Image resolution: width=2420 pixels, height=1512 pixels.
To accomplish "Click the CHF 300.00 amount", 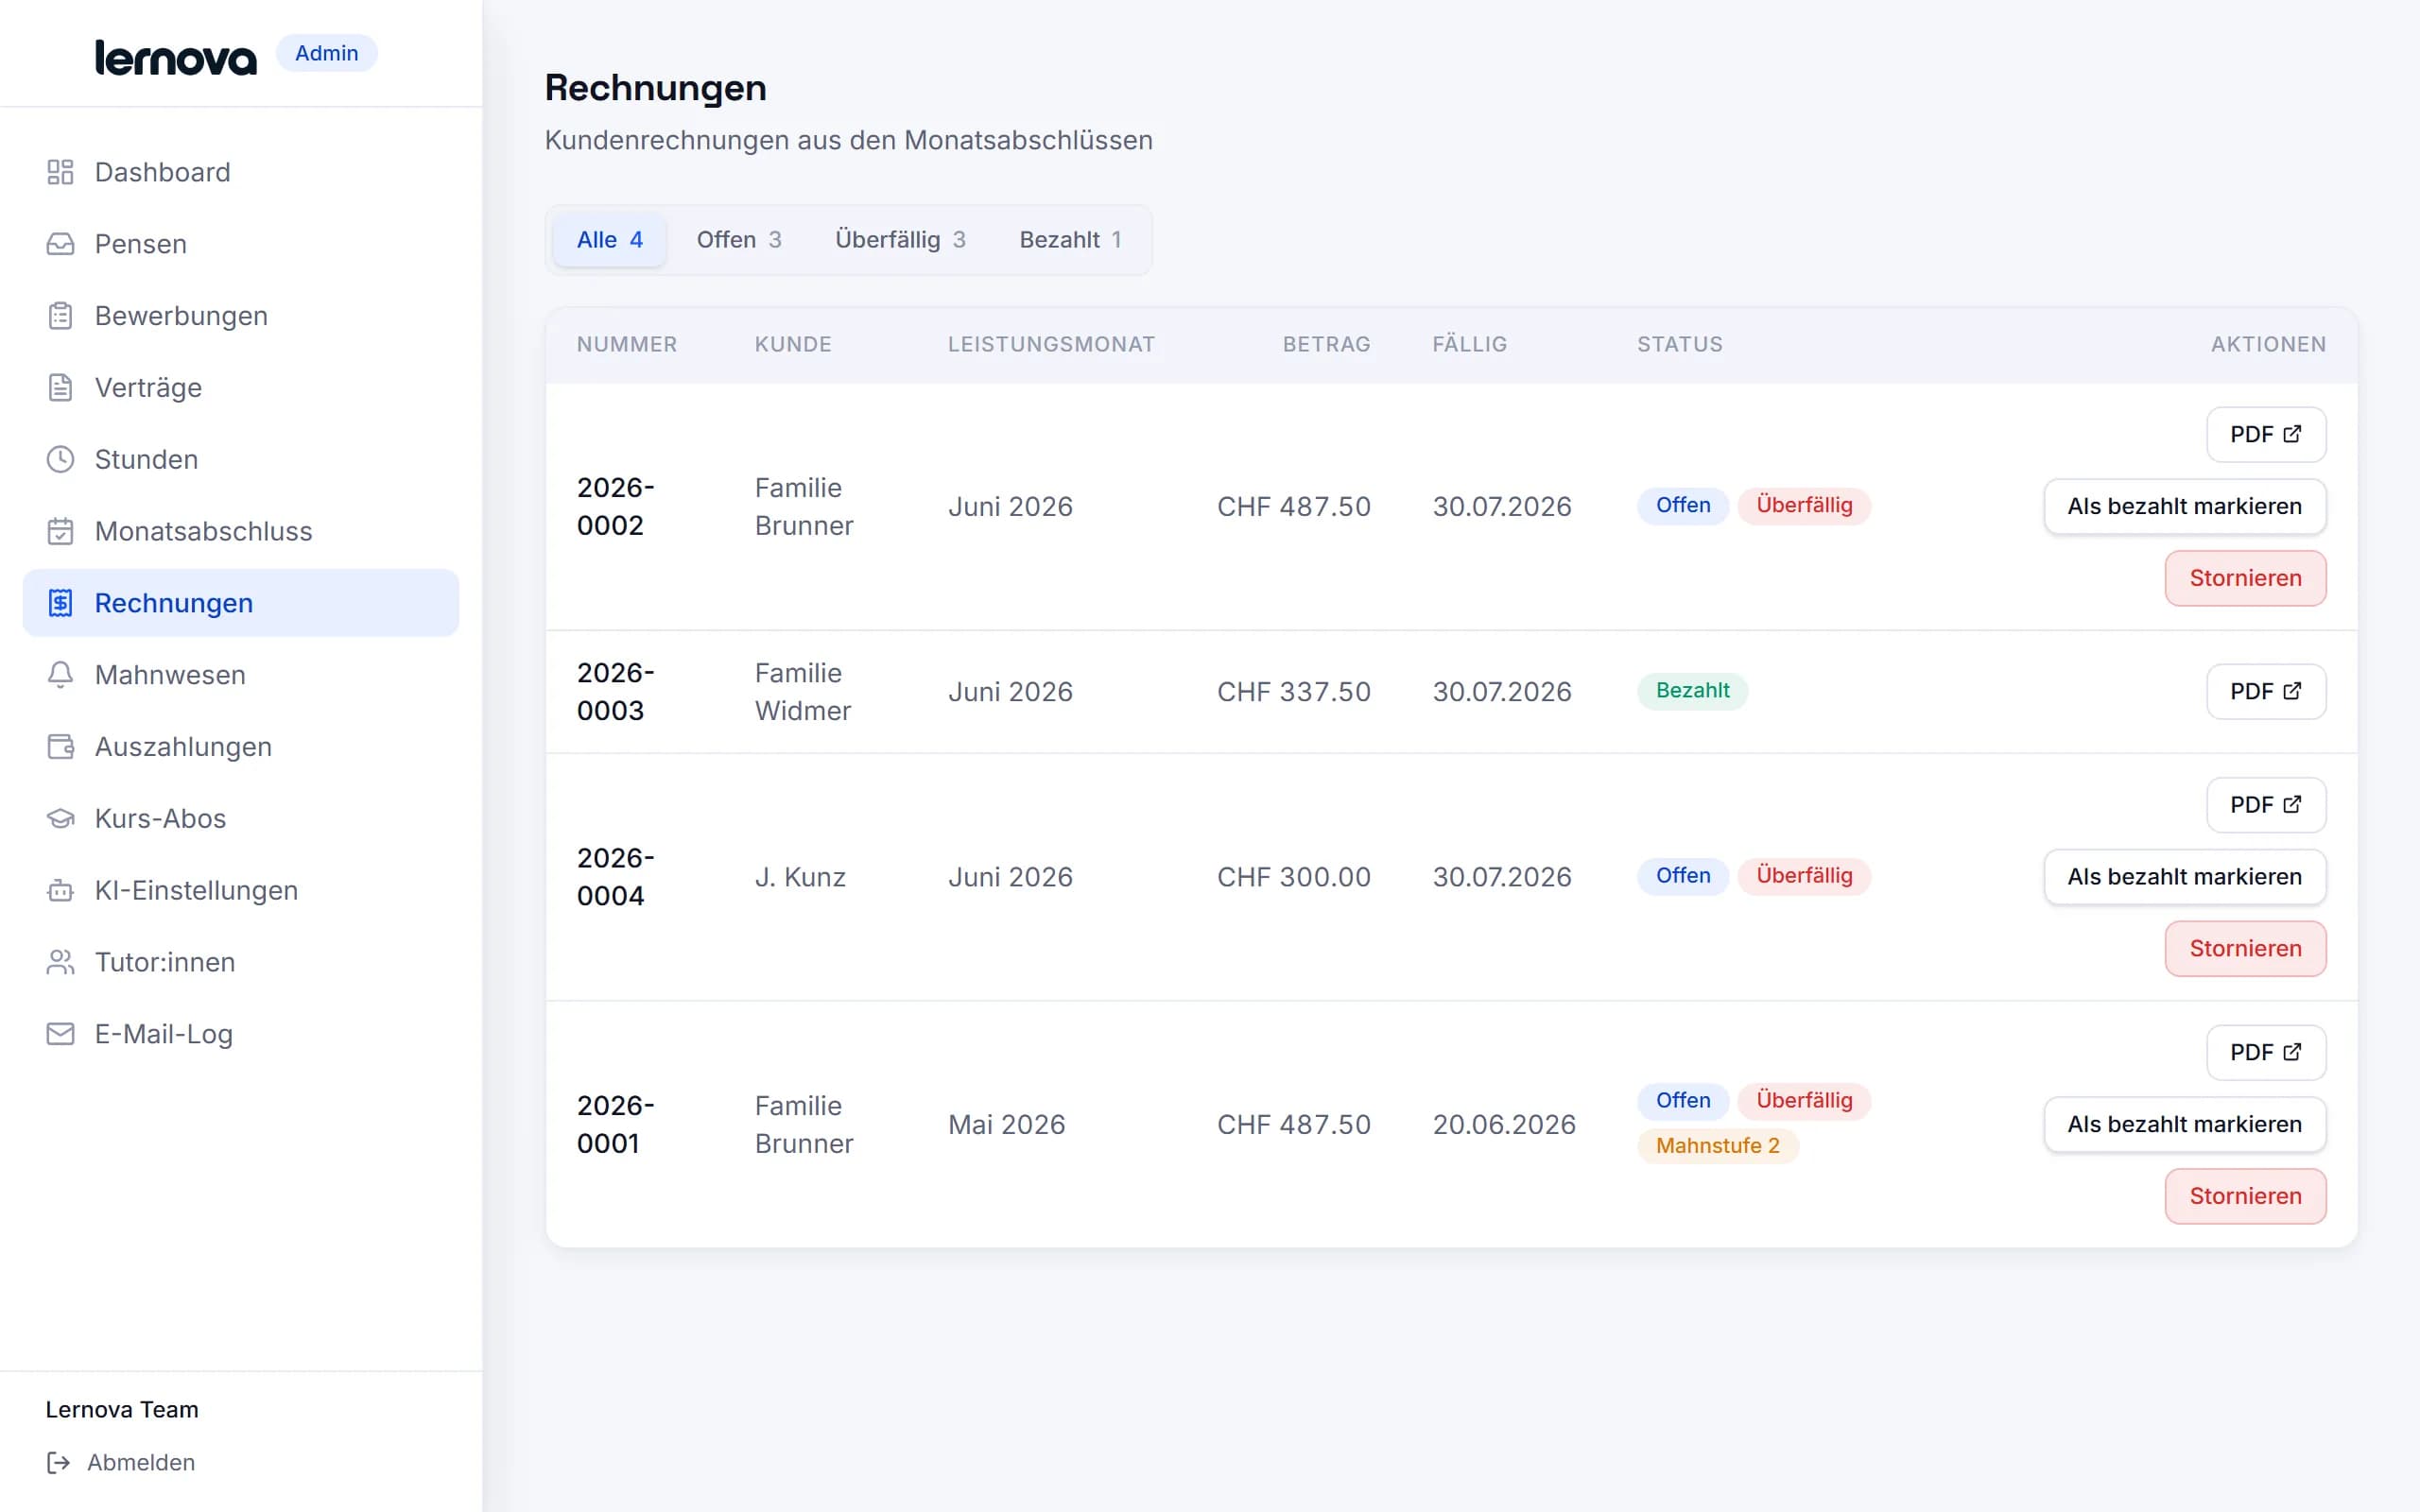I will [1293, 877].
